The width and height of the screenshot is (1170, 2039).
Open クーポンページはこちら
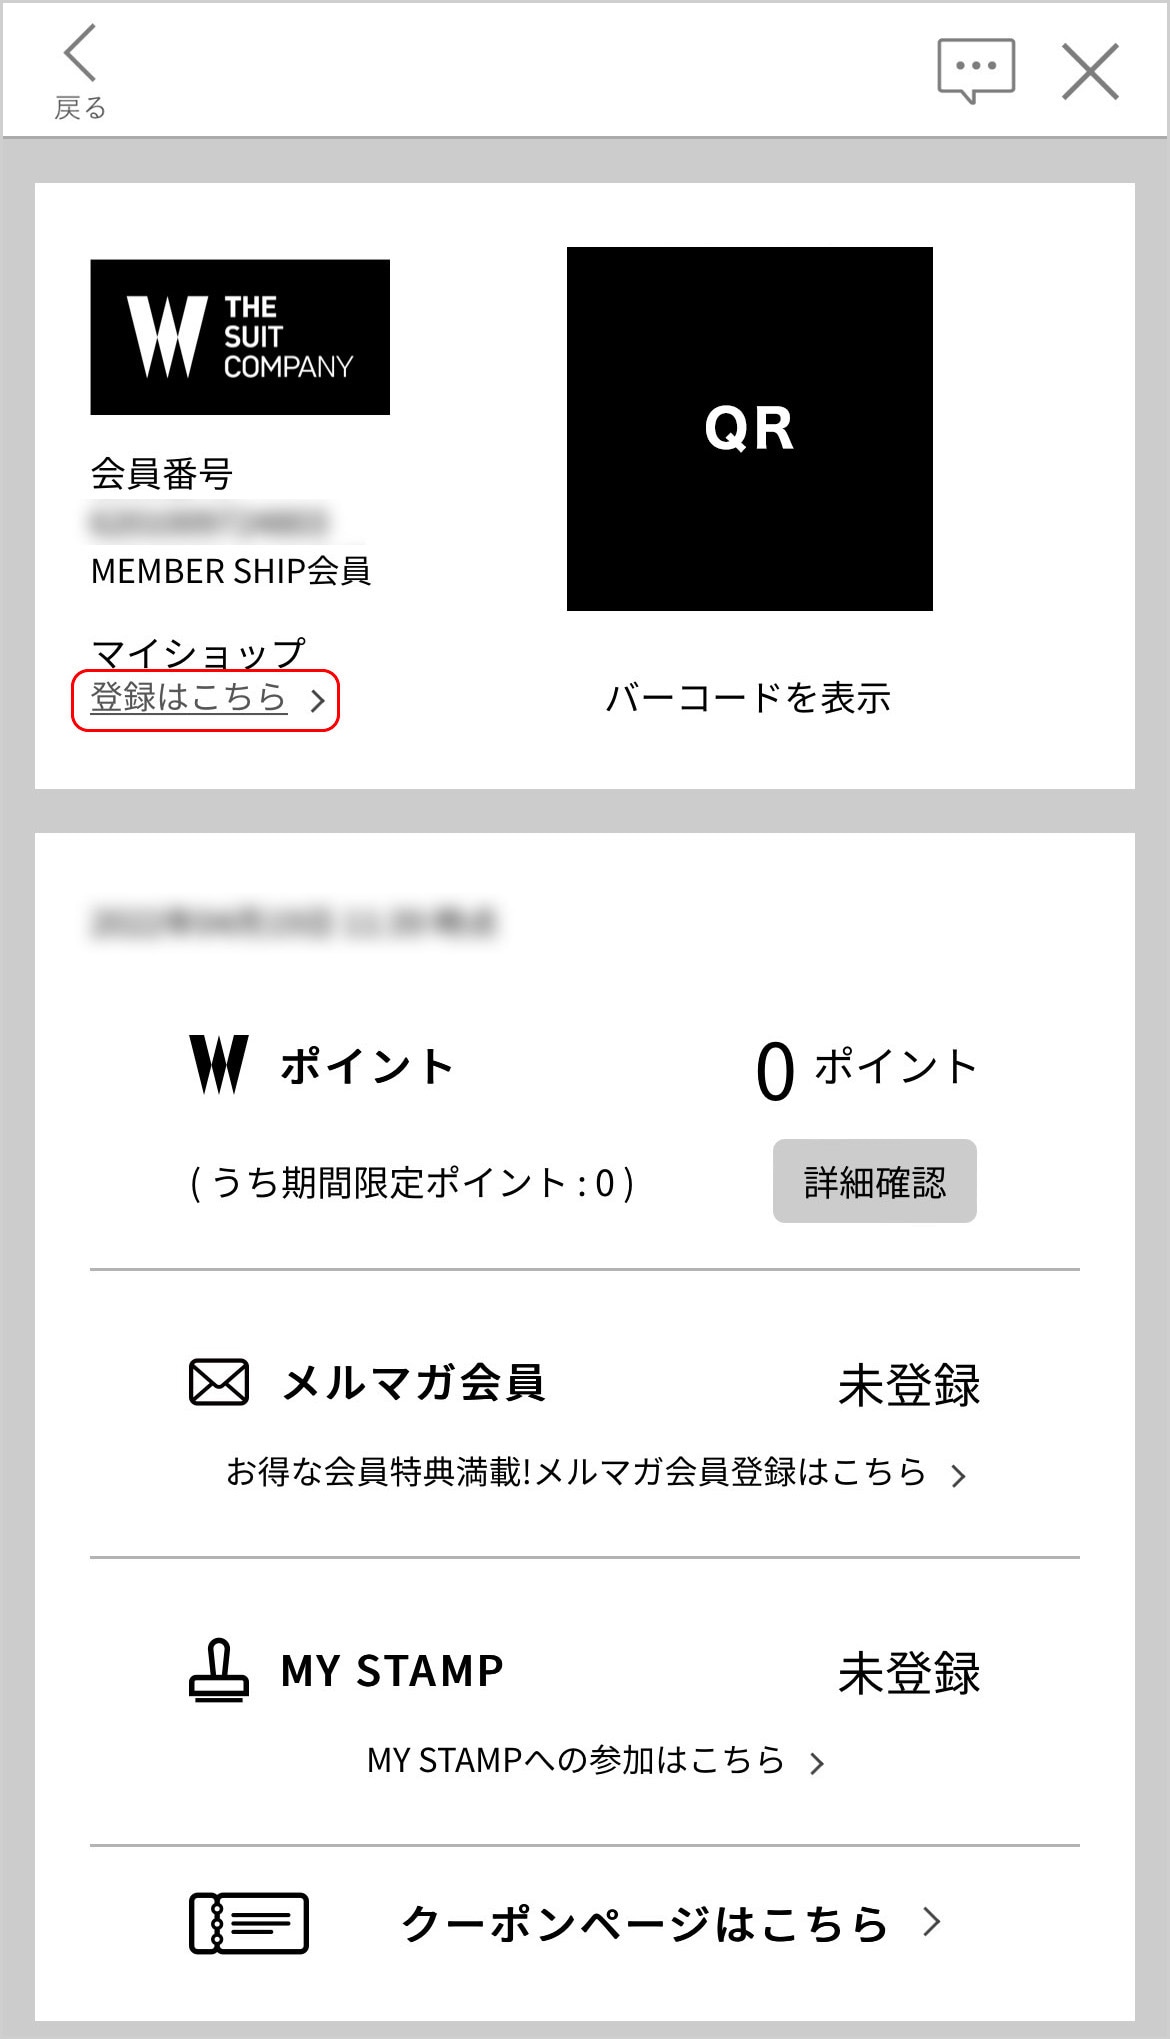coord(645,1923)
